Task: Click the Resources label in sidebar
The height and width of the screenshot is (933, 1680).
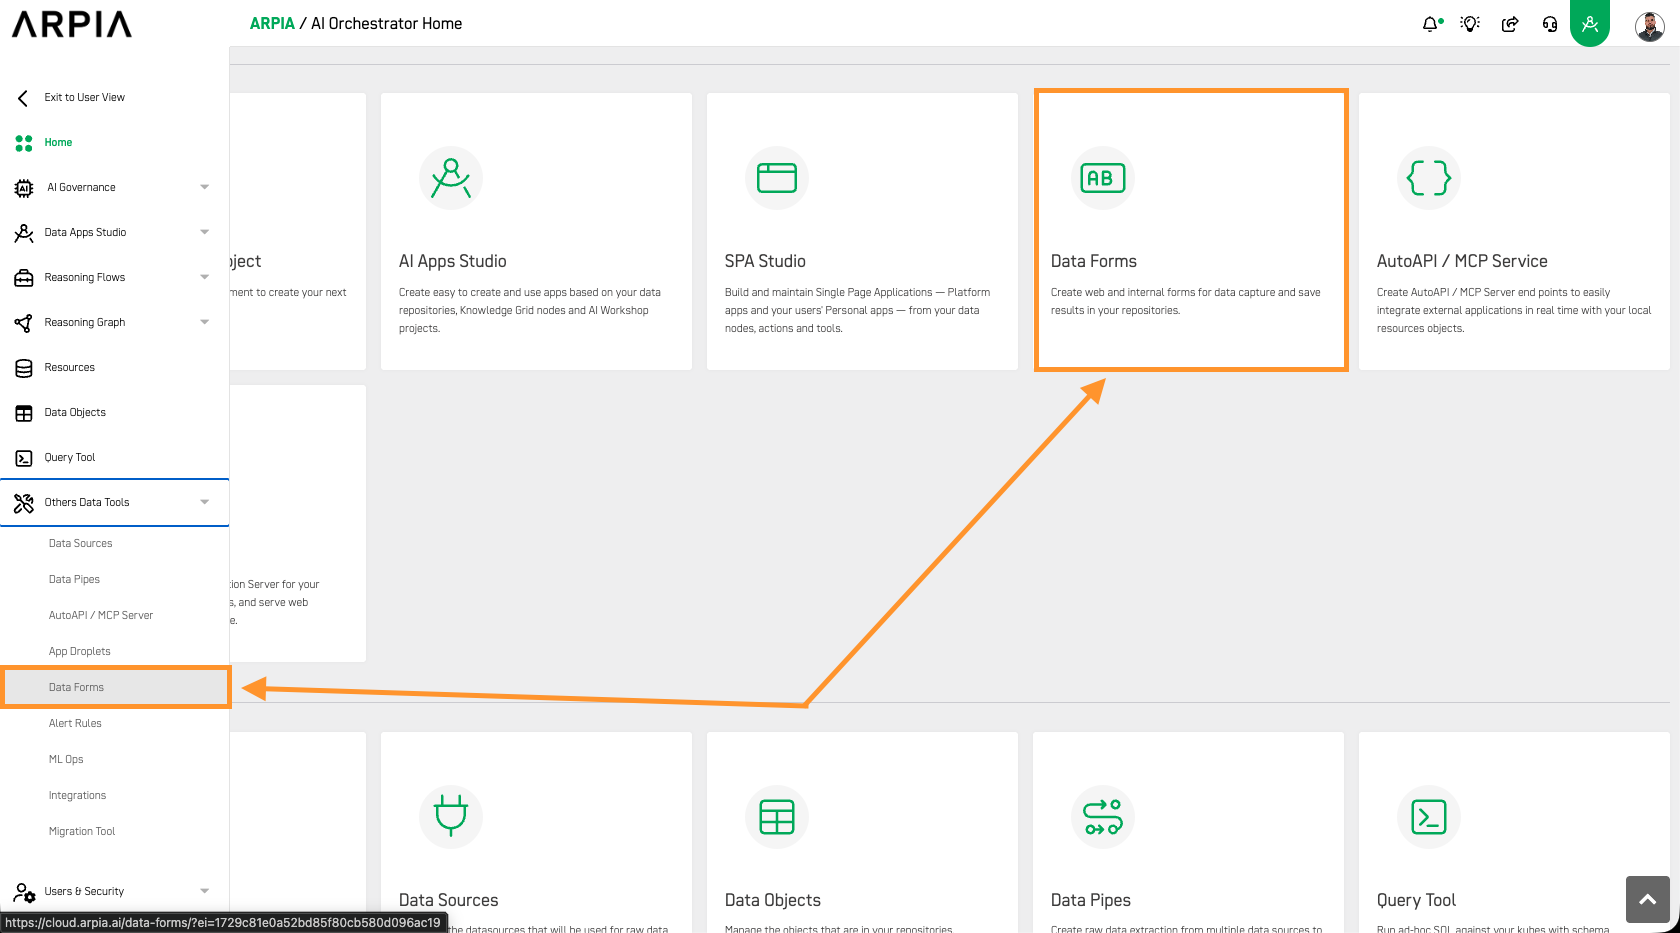Action: point(70,368)
